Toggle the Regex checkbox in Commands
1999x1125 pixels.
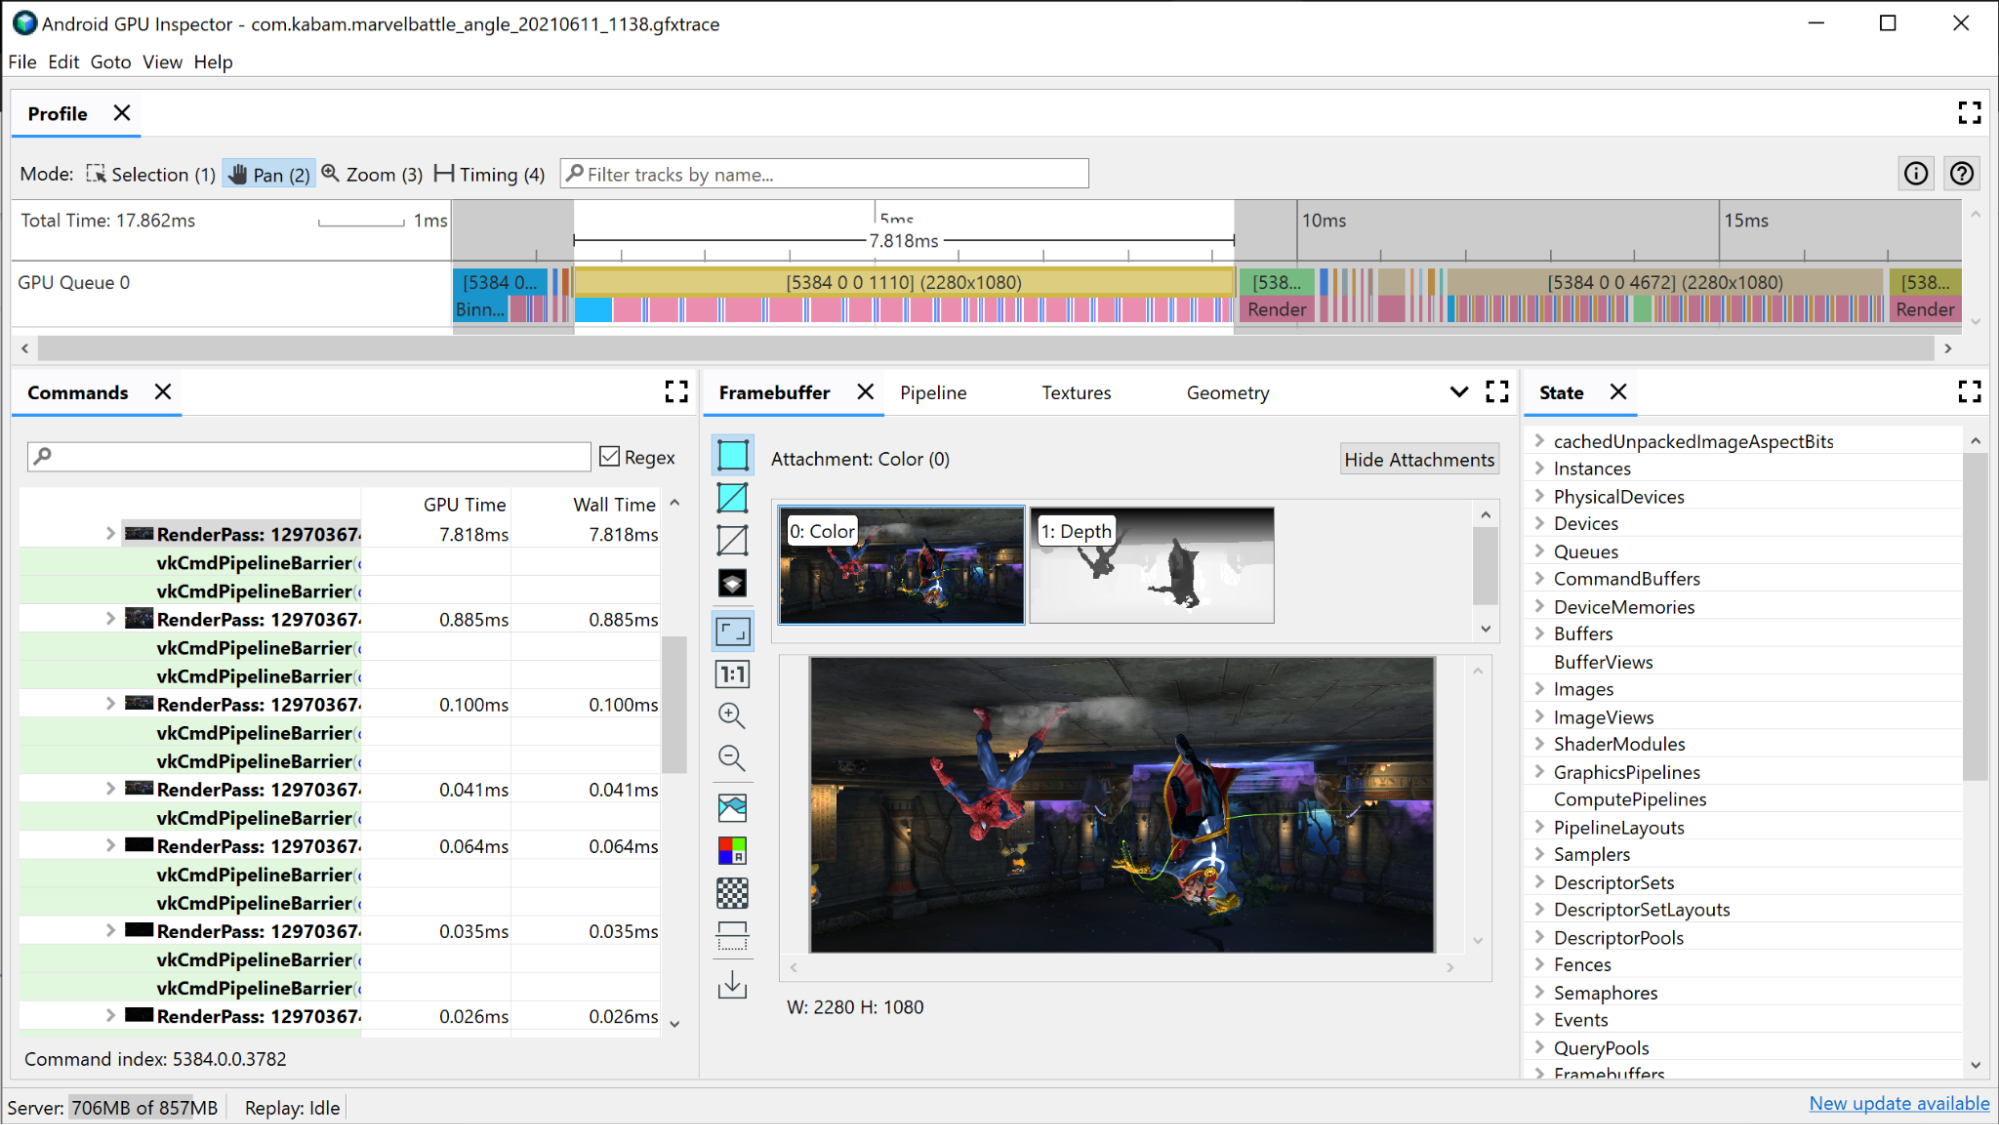[x=610, y=455]
